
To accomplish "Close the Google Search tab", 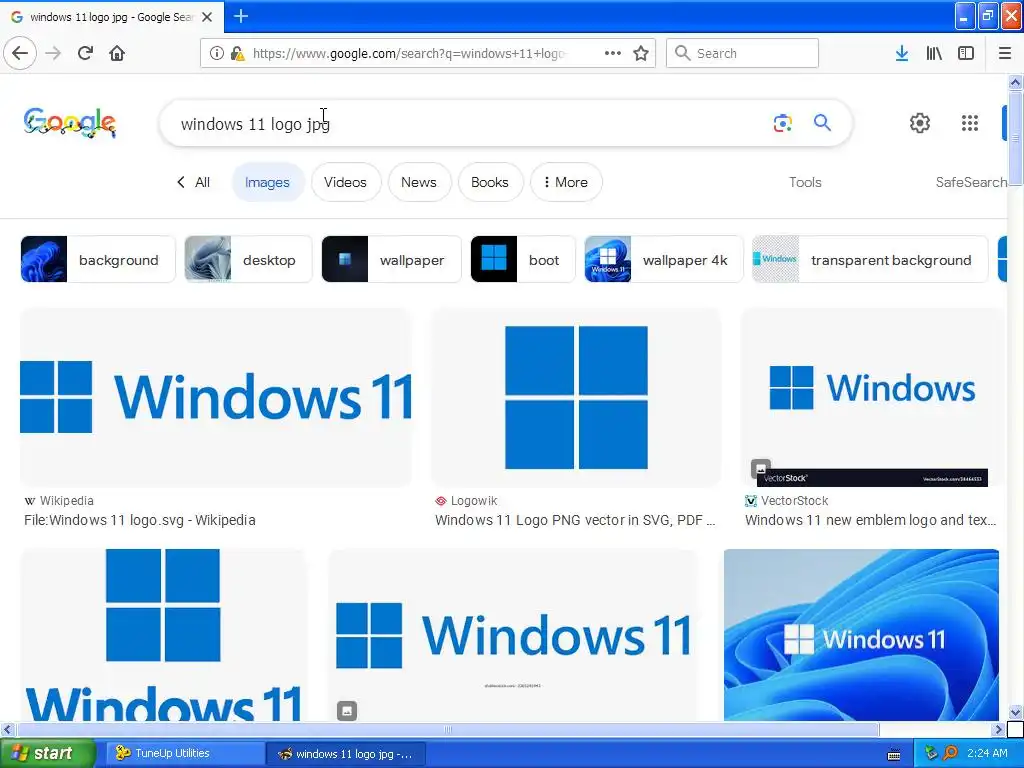I will coord(207,17).
